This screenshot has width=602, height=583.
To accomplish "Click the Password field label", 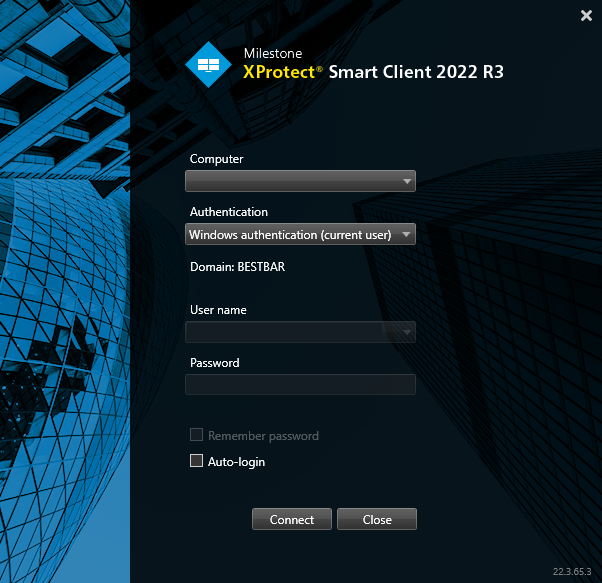I will [215, 363].
